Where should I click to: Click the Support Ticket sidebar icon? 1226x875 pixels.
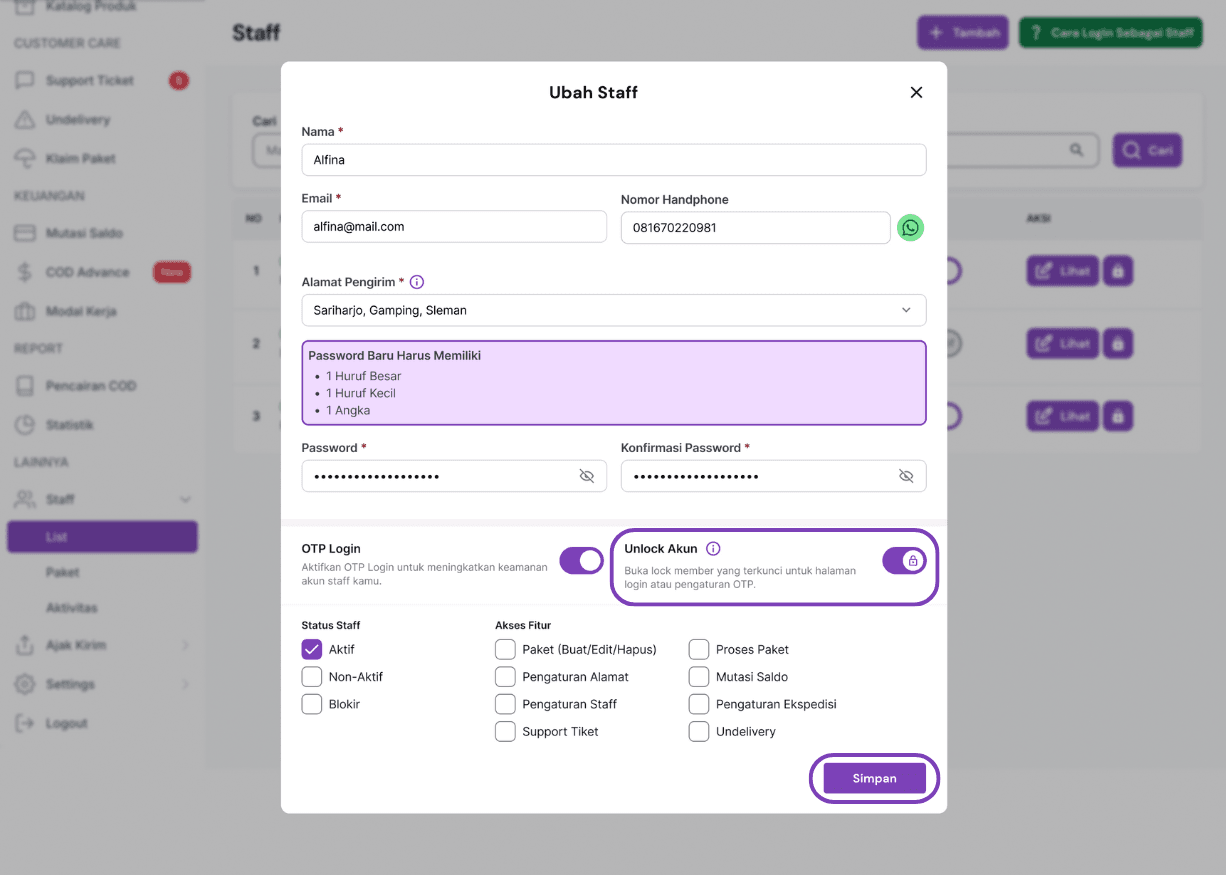[25, 81]
